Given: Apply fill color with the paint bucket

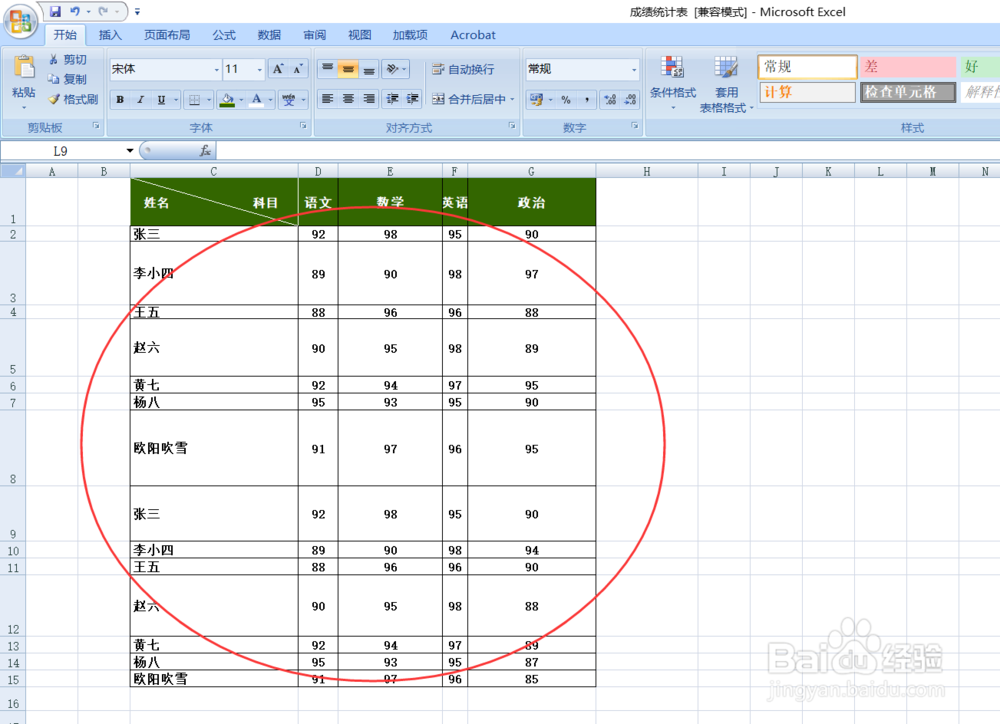Looking at the screenshot, I should pos(227,100).
